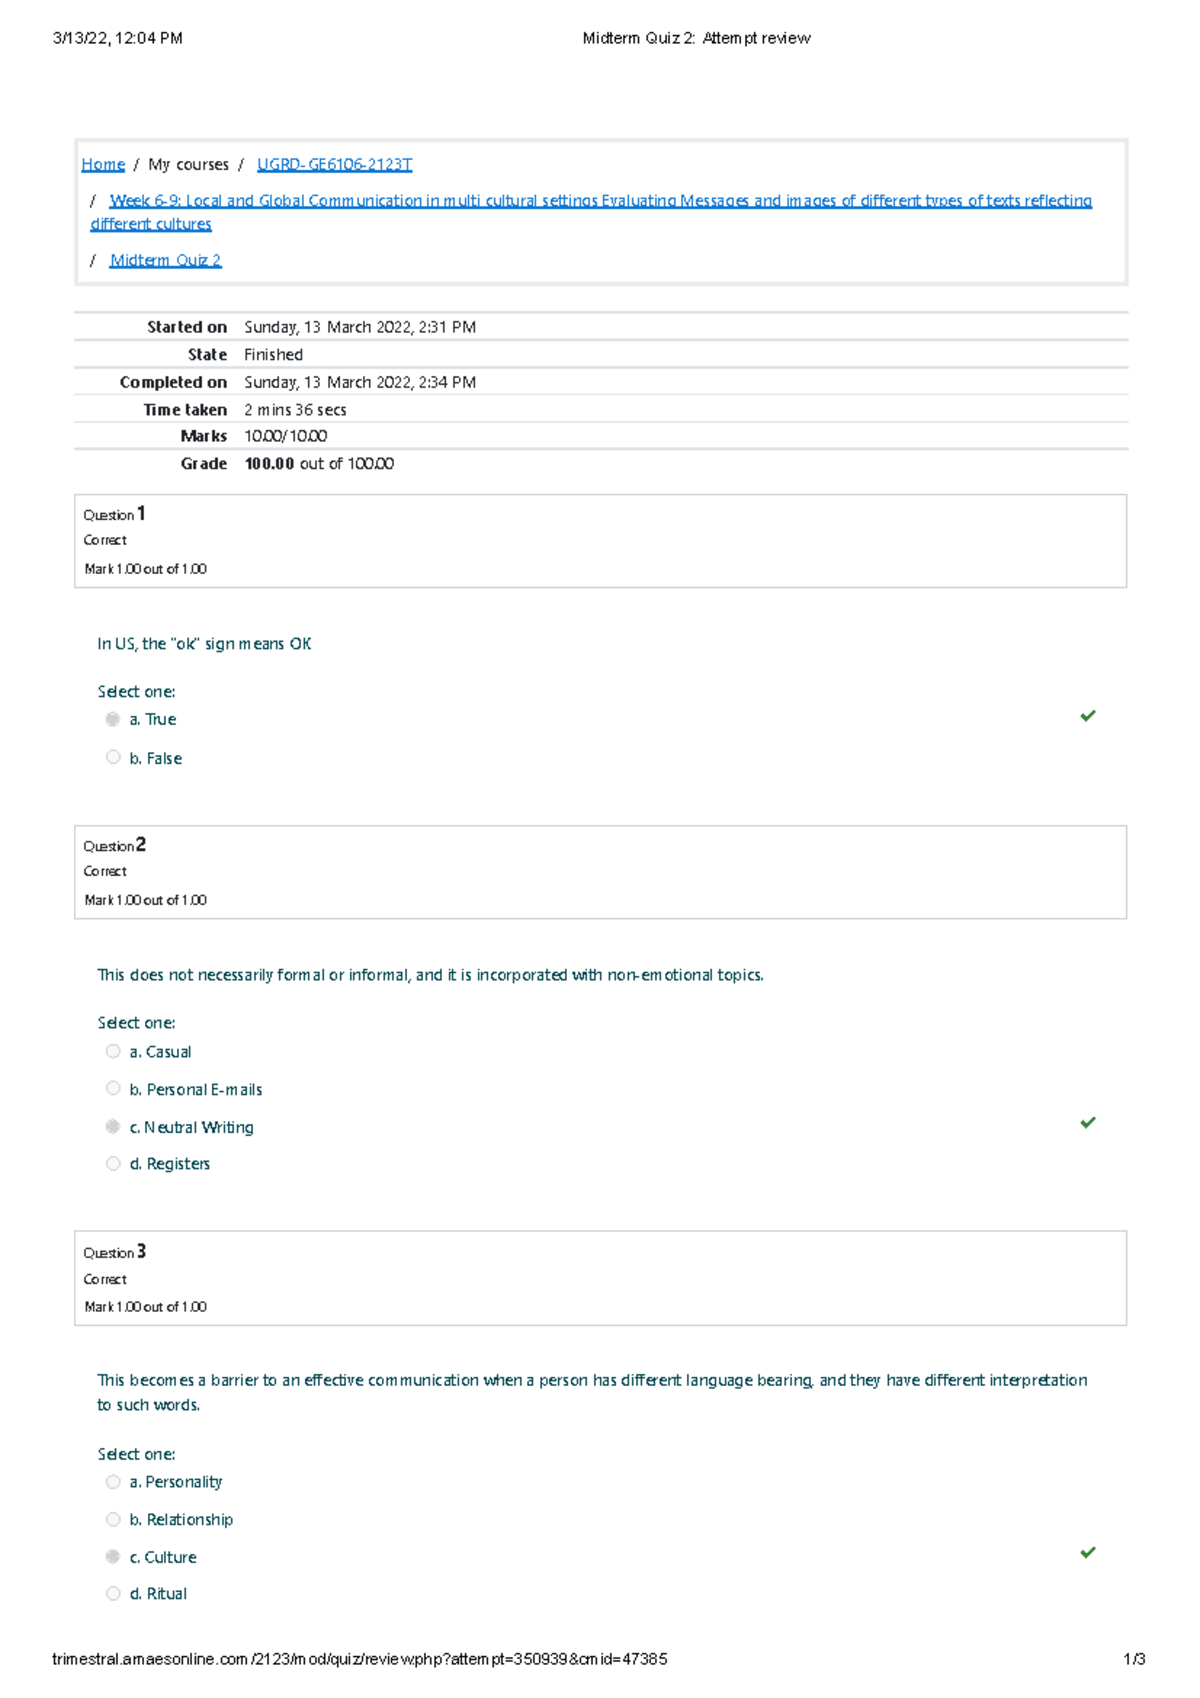Pick the Ritual radio option
The height and width of the screenshot is (1698, 1200).
pos(113,1593)
